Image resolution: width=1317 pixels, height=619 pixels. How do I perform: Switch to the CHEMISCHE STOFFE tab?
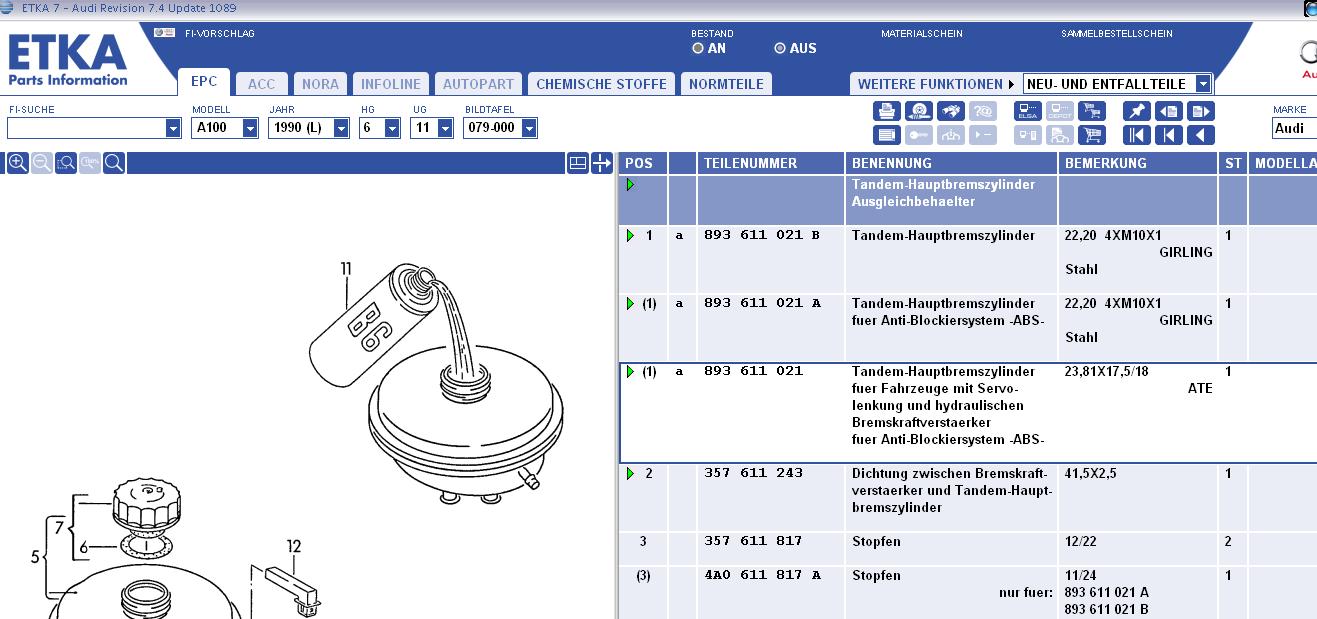pos(601,84)
